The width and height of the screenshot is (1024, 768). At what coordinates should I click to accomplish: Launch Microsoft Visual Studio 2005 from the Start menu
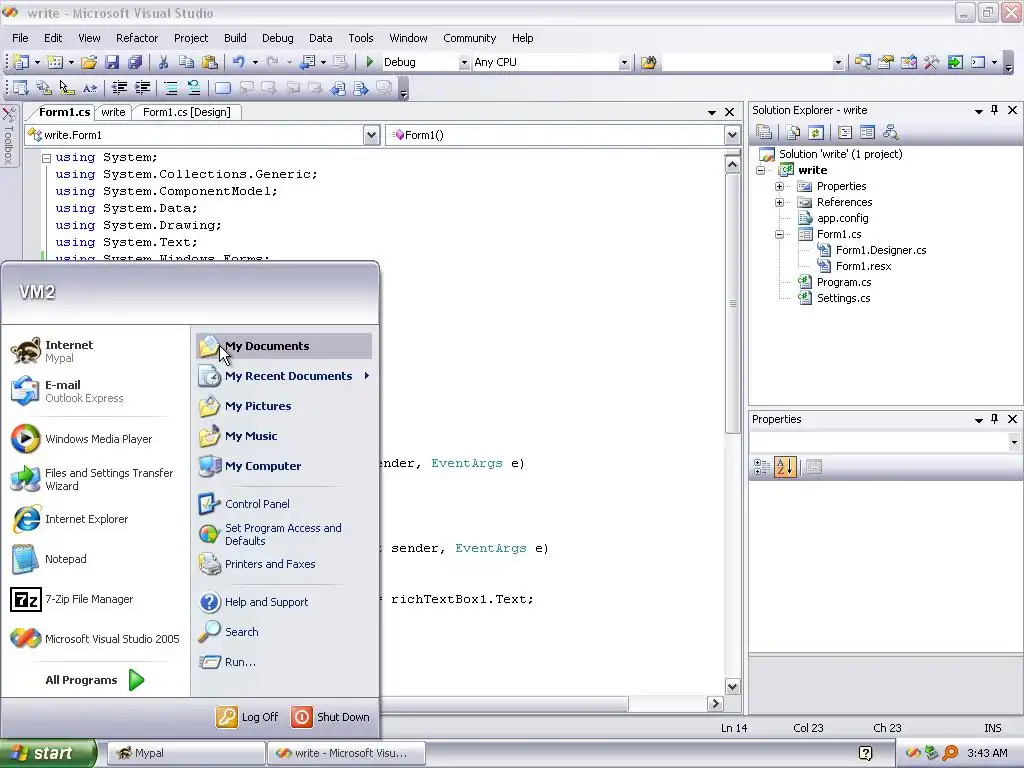point(95,639)
